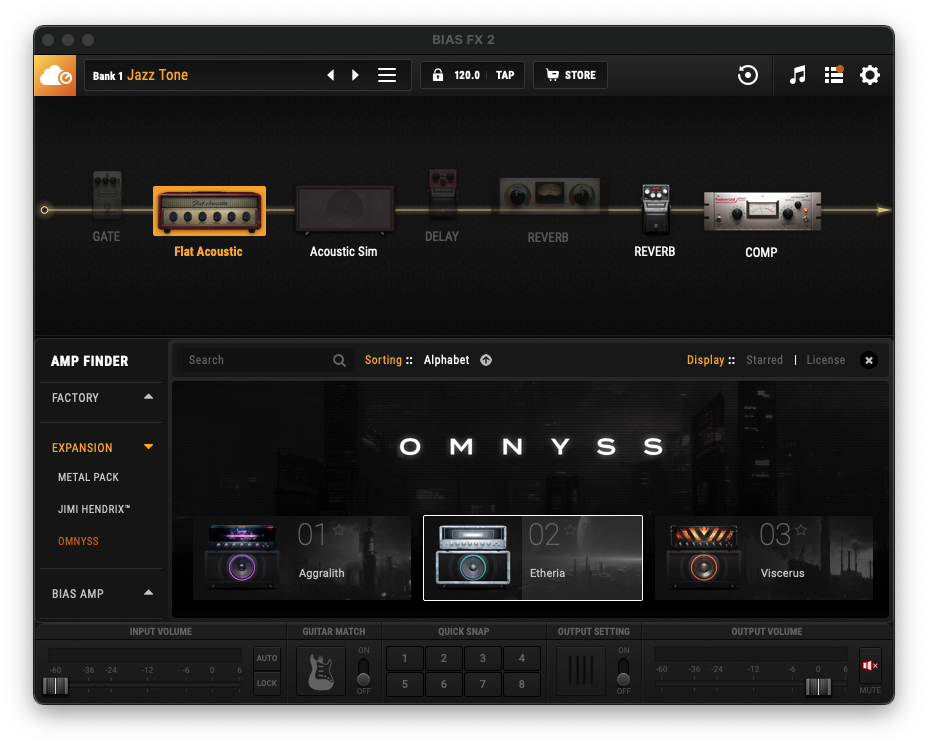Expand the BIAS AMP category
928x746 pixels.
tap(101, 593)
